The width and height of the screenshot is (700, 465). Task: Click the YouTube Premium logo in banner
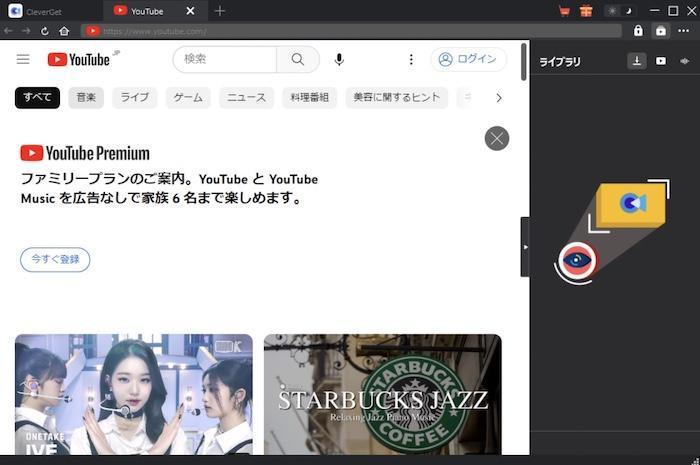(x=85, y=153)
